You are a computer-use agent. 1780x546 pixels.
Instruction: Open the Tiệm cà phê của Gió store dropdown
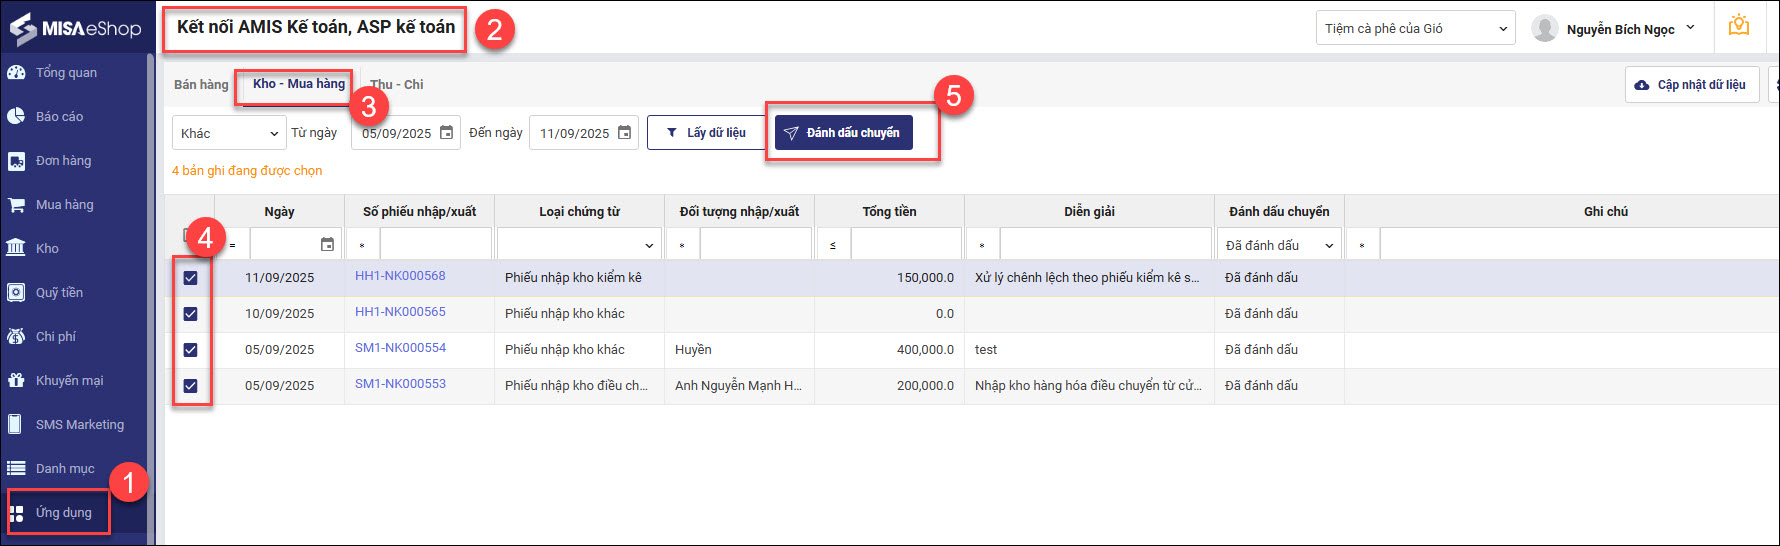pyautogui.click(x=1415, y=29)
